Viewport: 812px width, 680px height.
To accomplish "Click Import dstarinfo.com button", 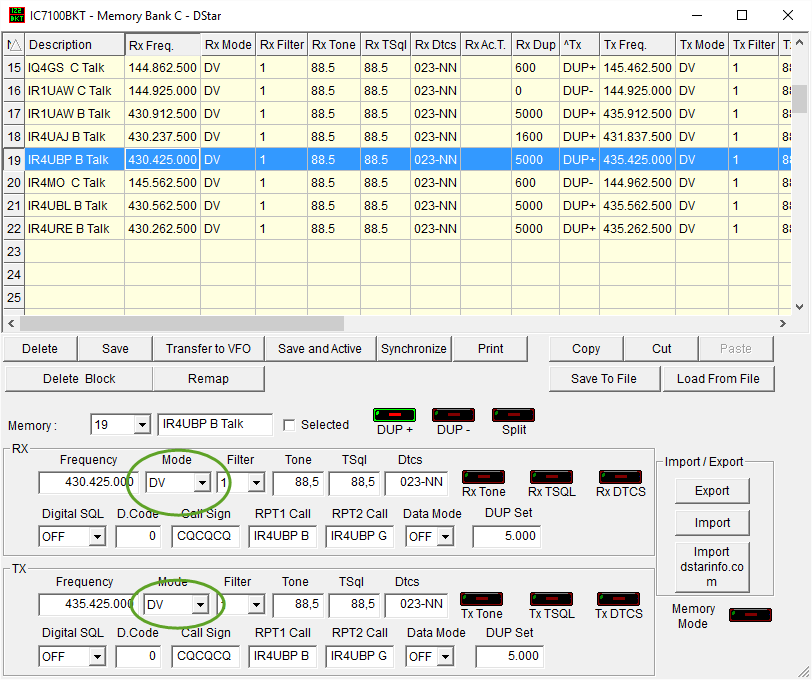I will click(x=712, y=567).
